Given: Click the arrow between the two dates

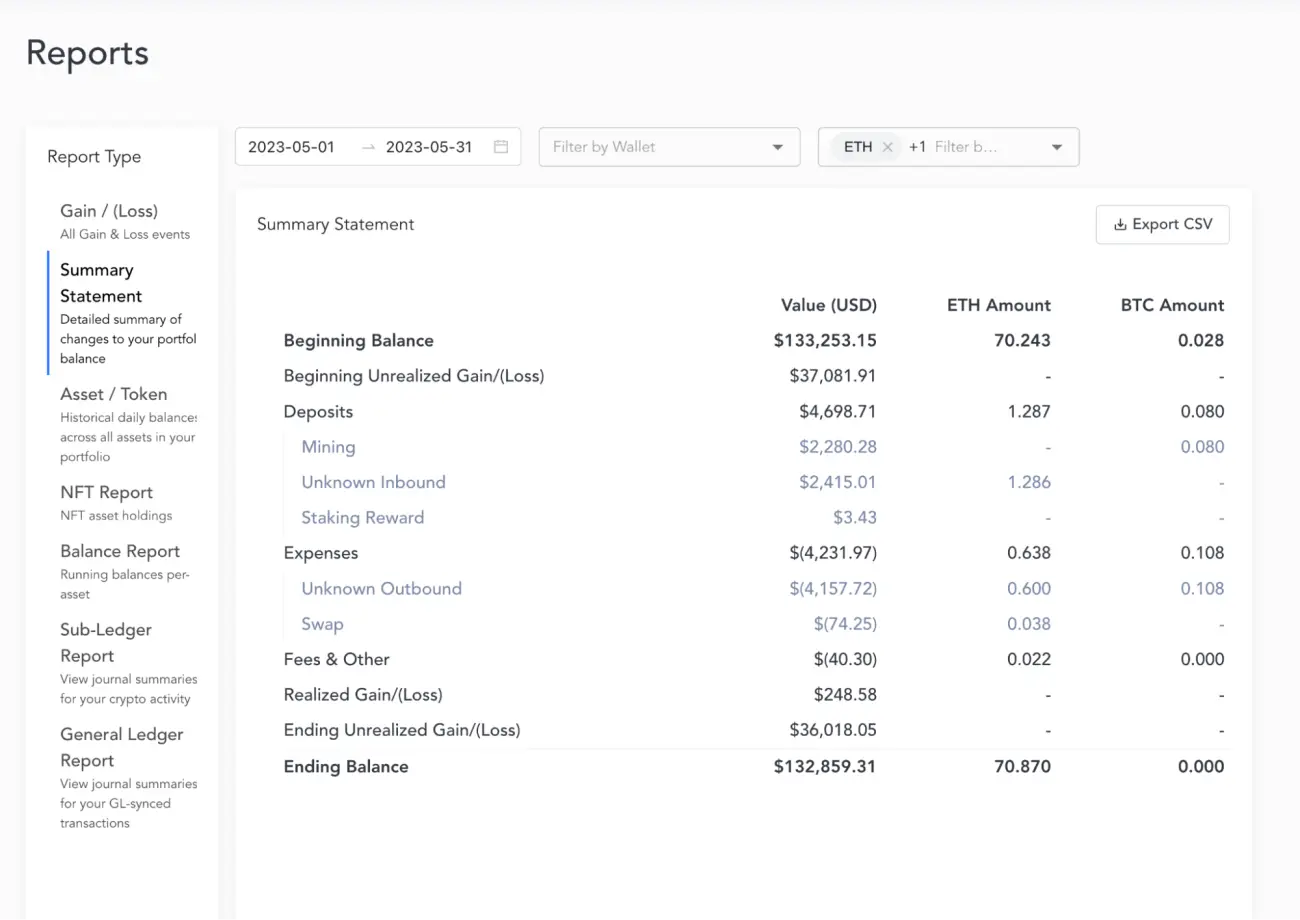Looking at the screenshot, I should pos(368,147).
